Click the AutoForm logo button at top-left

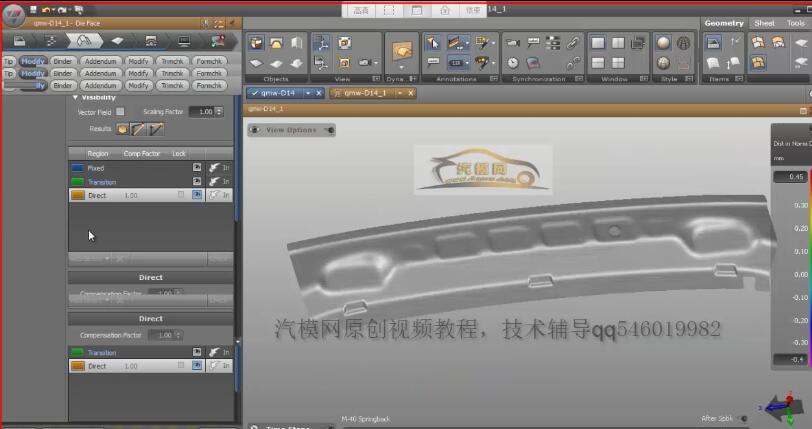tap(13, 23)
